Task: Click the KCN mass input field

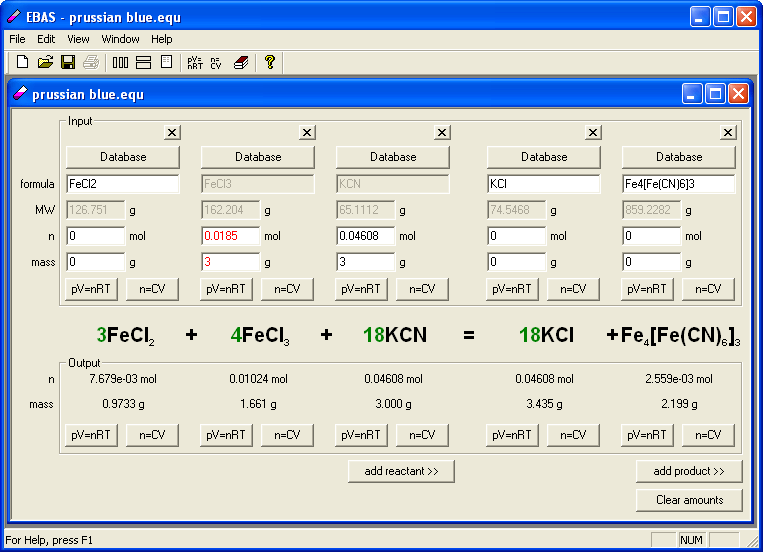Action: click(365, 262)
